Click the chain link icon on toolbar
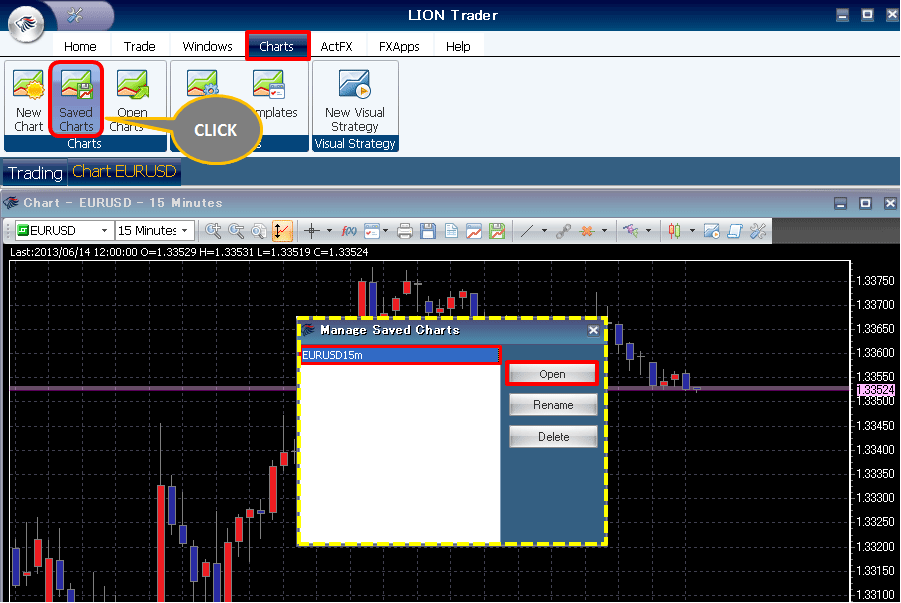 [563, 231]
